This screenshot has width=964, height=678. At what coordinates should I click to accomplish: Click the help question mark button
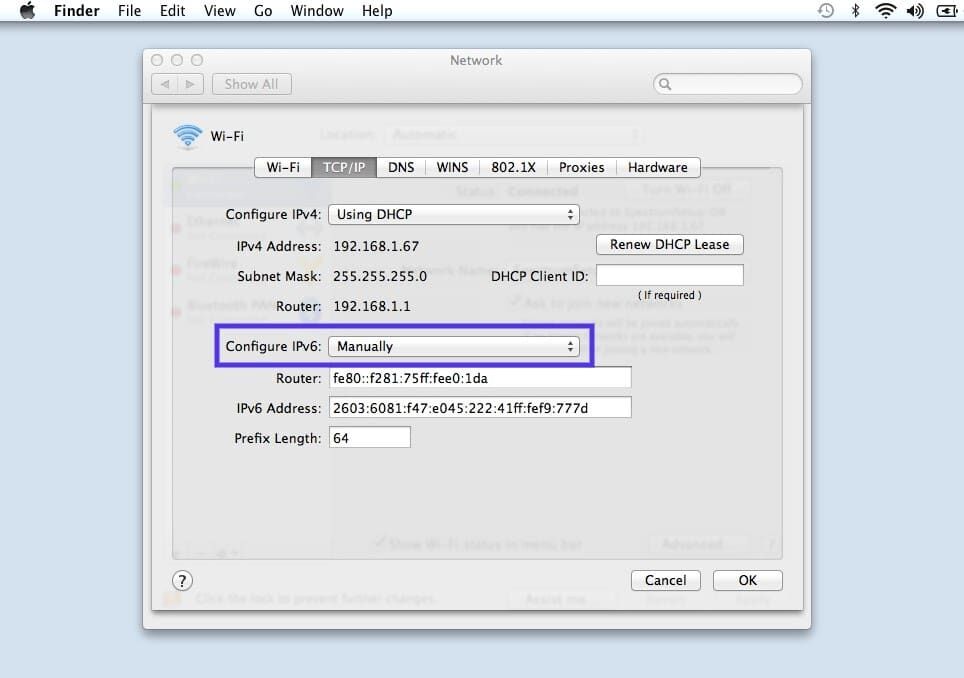tap(183, 580)
